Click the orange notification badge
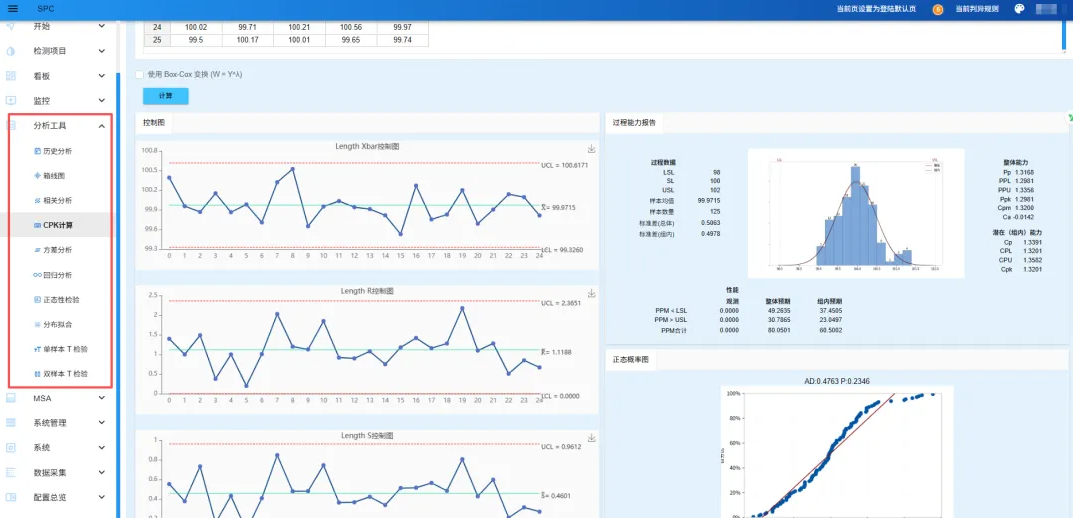The width and height of the screenshot is (1073, 518). [x=938, y=9]
